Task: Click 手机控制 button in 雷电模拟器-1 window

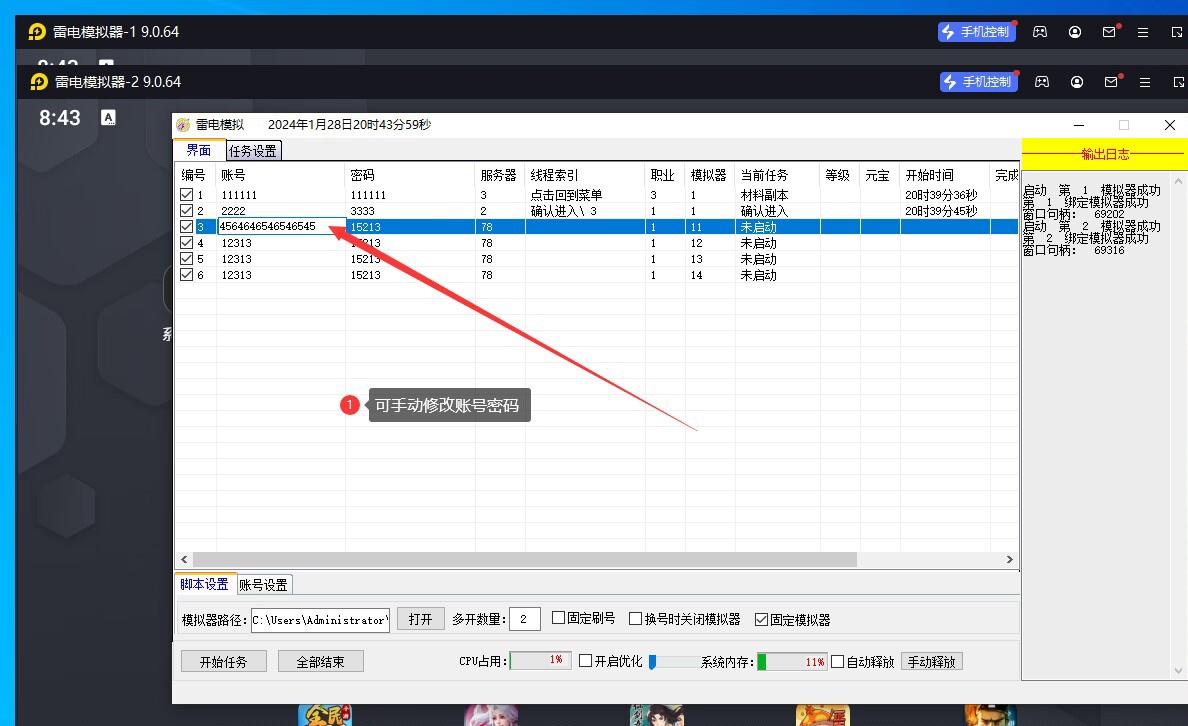Action: (x=977, y=32)
